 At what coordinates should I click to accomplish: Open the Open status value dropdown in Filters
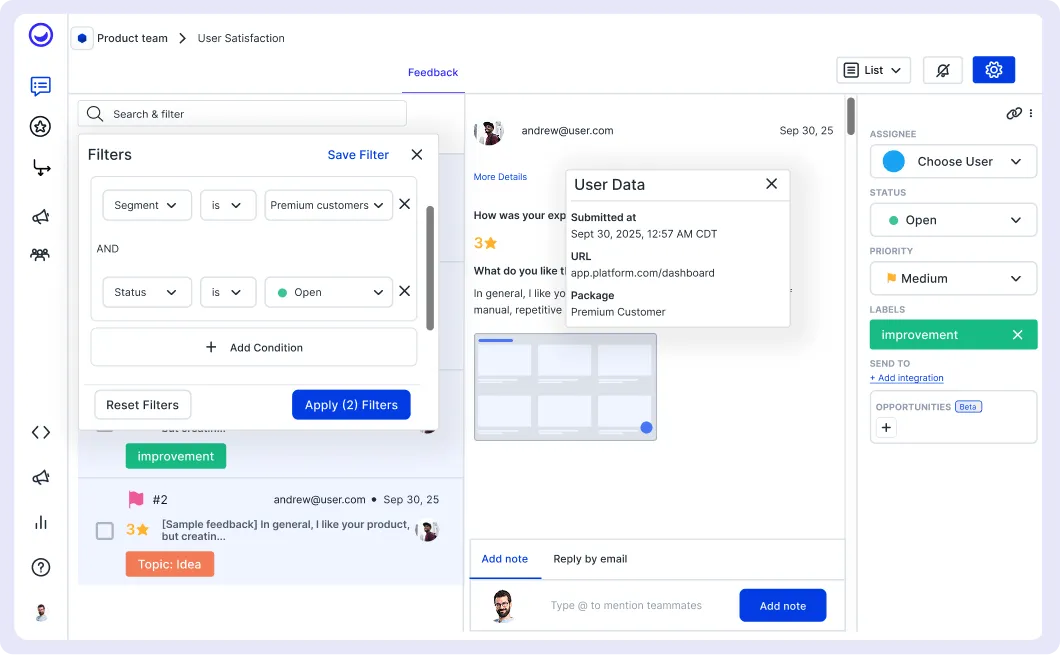(x=328, y=292)
